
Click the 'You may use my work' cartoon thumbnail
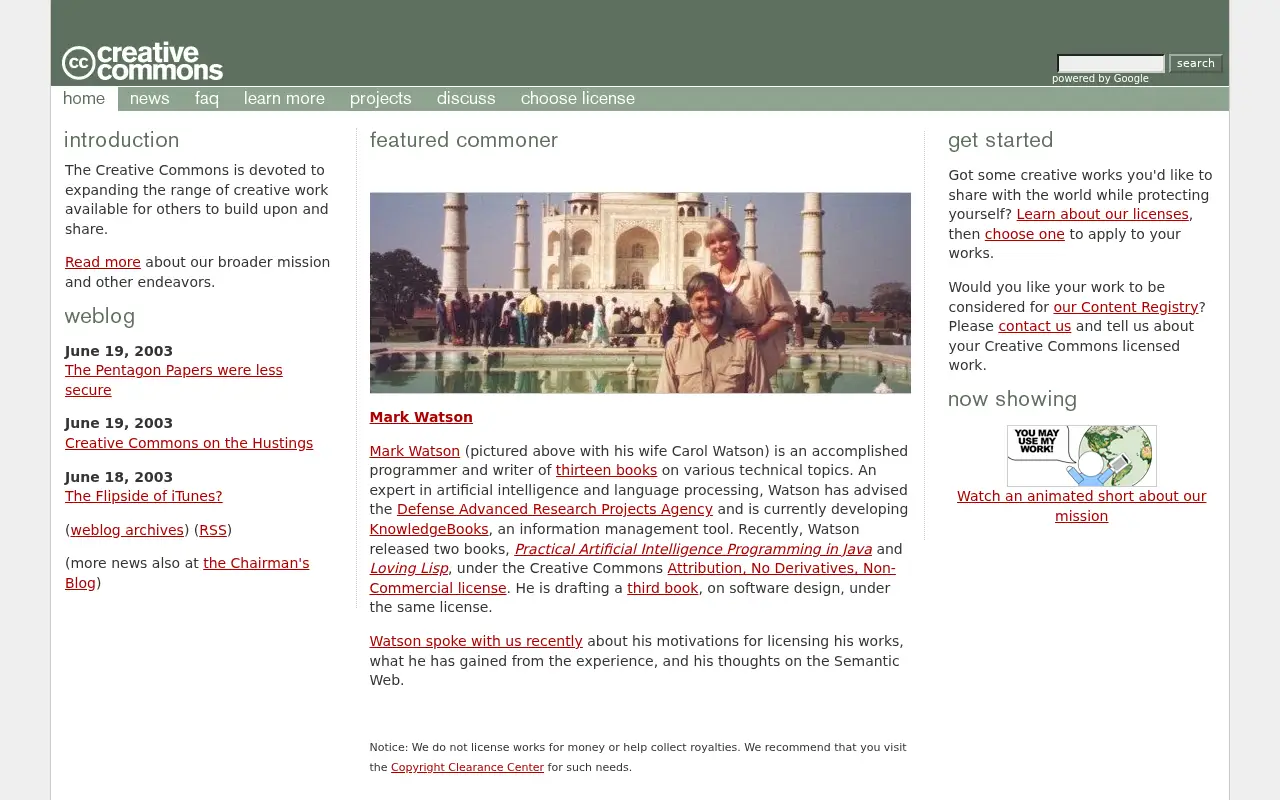[x=1082, y=456]
